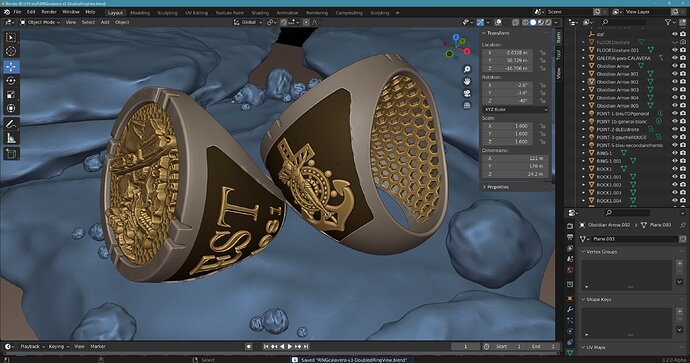
Task: Click the Location X value field
Action: click(x=507, y=52)
